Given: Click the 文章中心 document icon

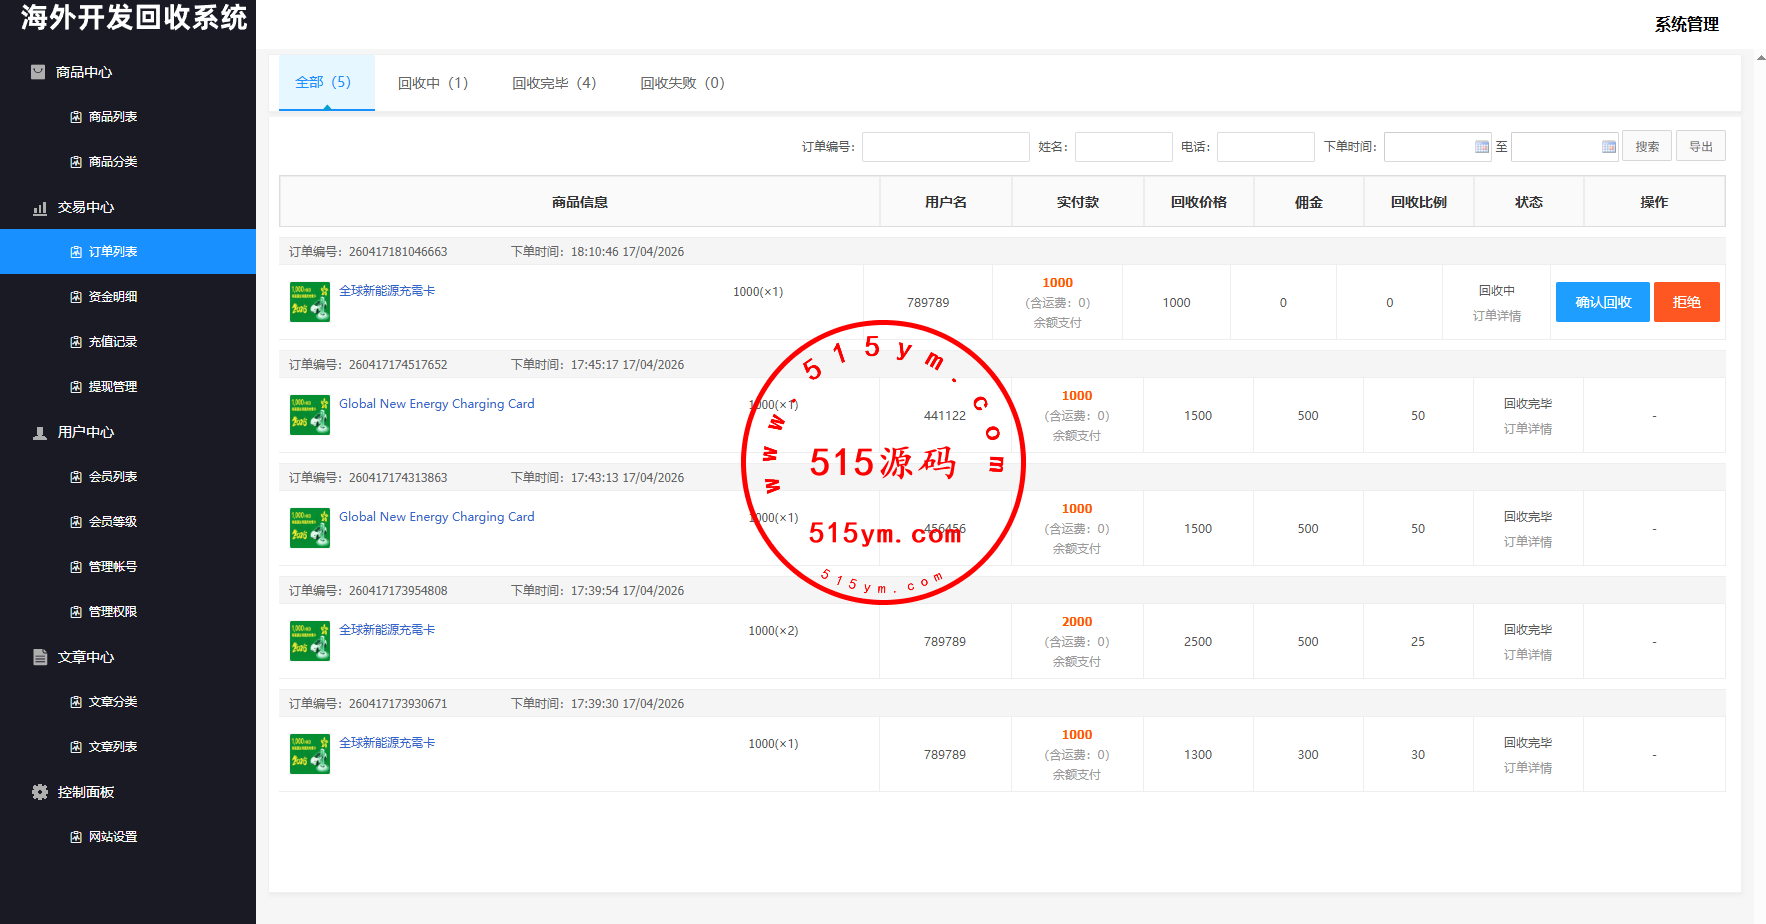Looking at the screenshot, I should click(x=40, y=657).
